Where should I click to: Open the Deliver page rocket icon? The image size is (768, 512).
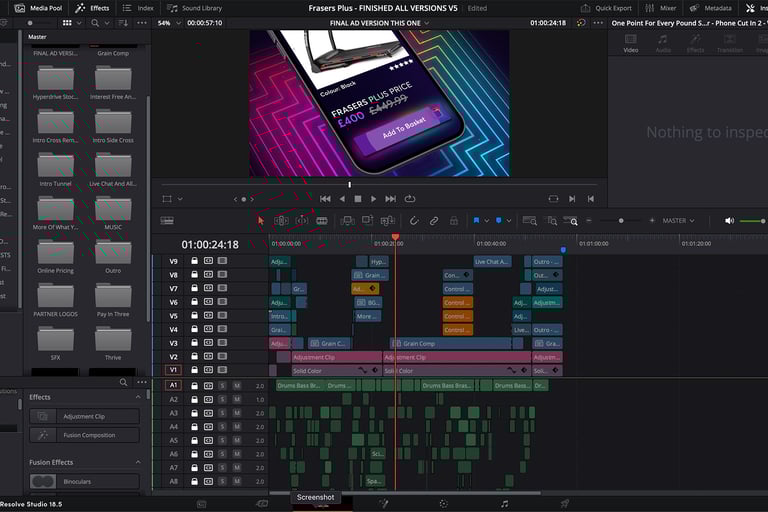point(565,503)
